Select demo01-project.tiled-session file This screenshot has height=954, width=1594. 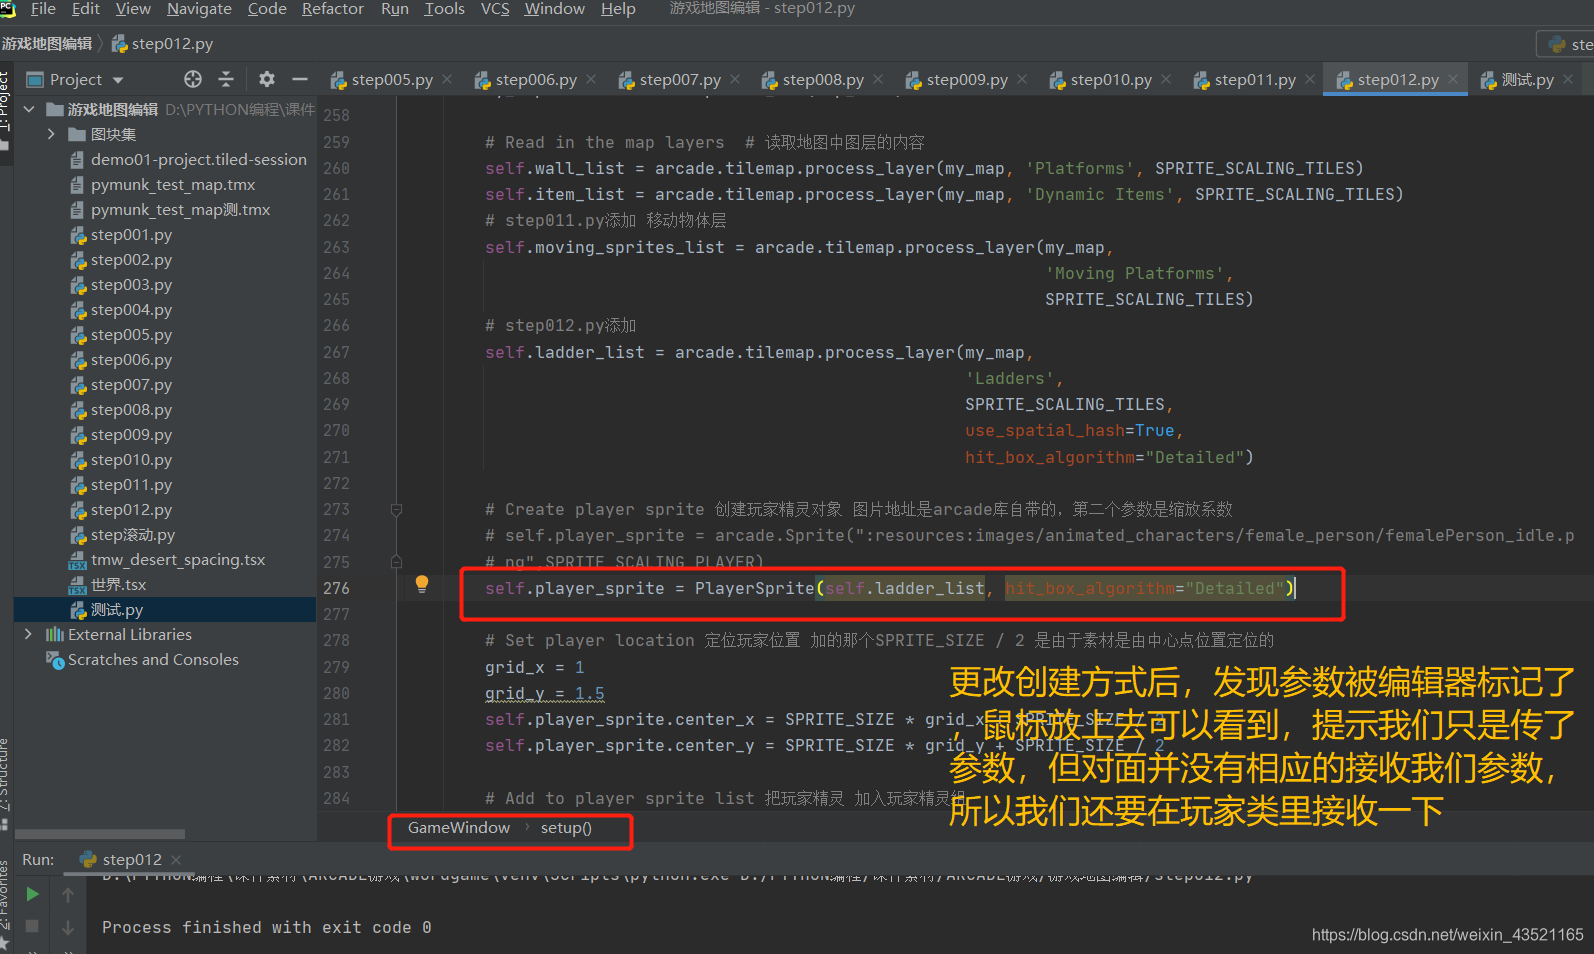click(x=198, y=160)
